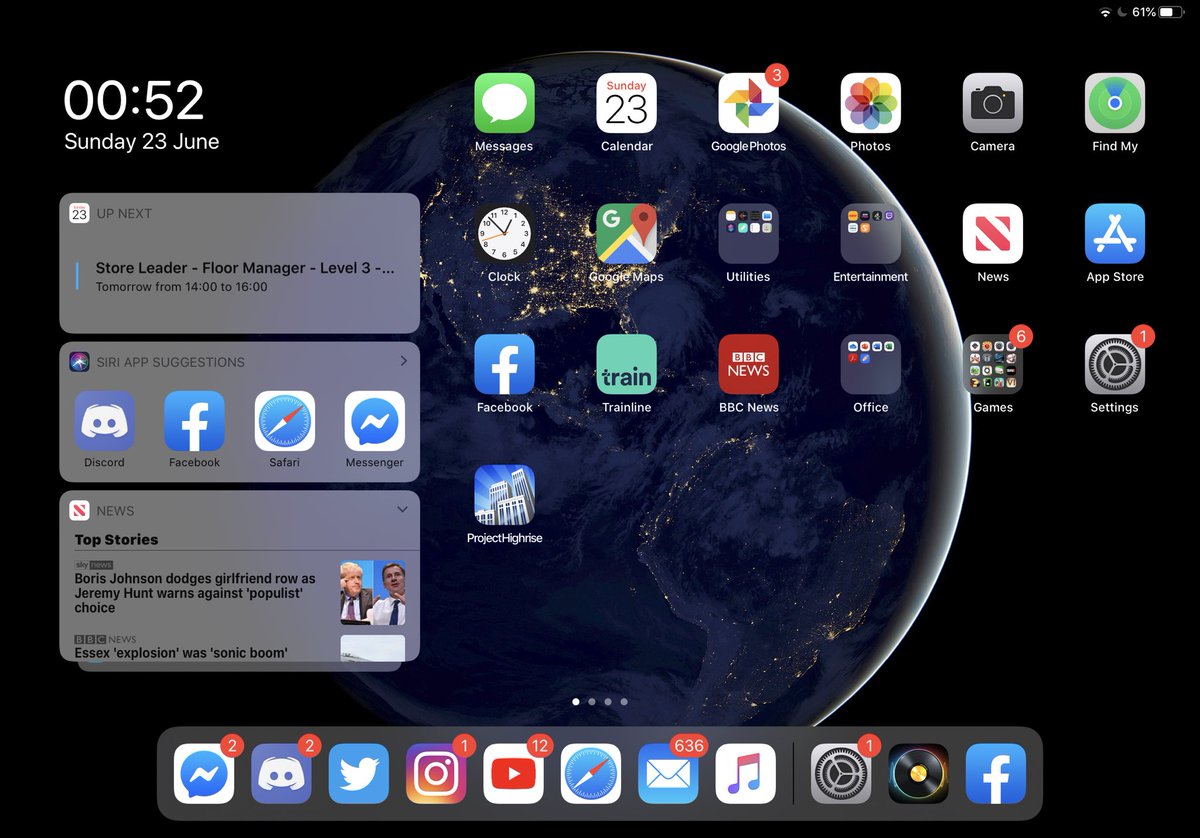The height and width of the screenshot is (838, 1200).
Task: Open the Google Photos app
Action: click(748, 104)
